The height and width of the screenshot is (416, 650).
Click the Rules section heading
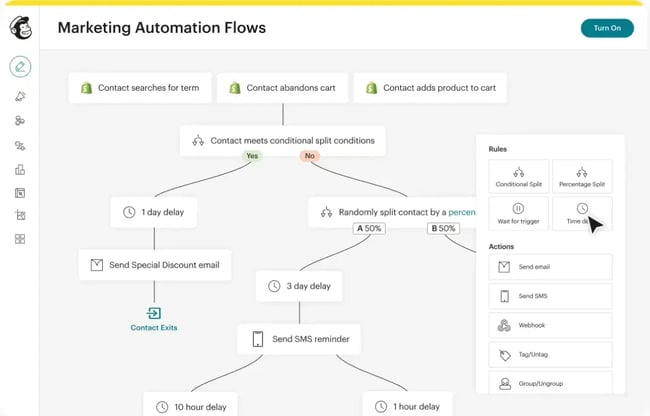tap(497, 149)
